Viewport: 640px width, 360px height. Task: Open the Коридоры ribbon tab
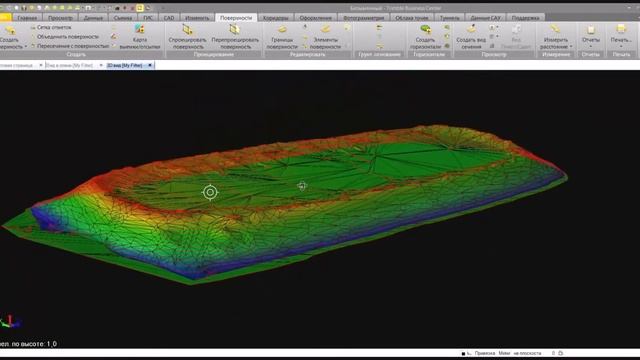tap(276, 18)
